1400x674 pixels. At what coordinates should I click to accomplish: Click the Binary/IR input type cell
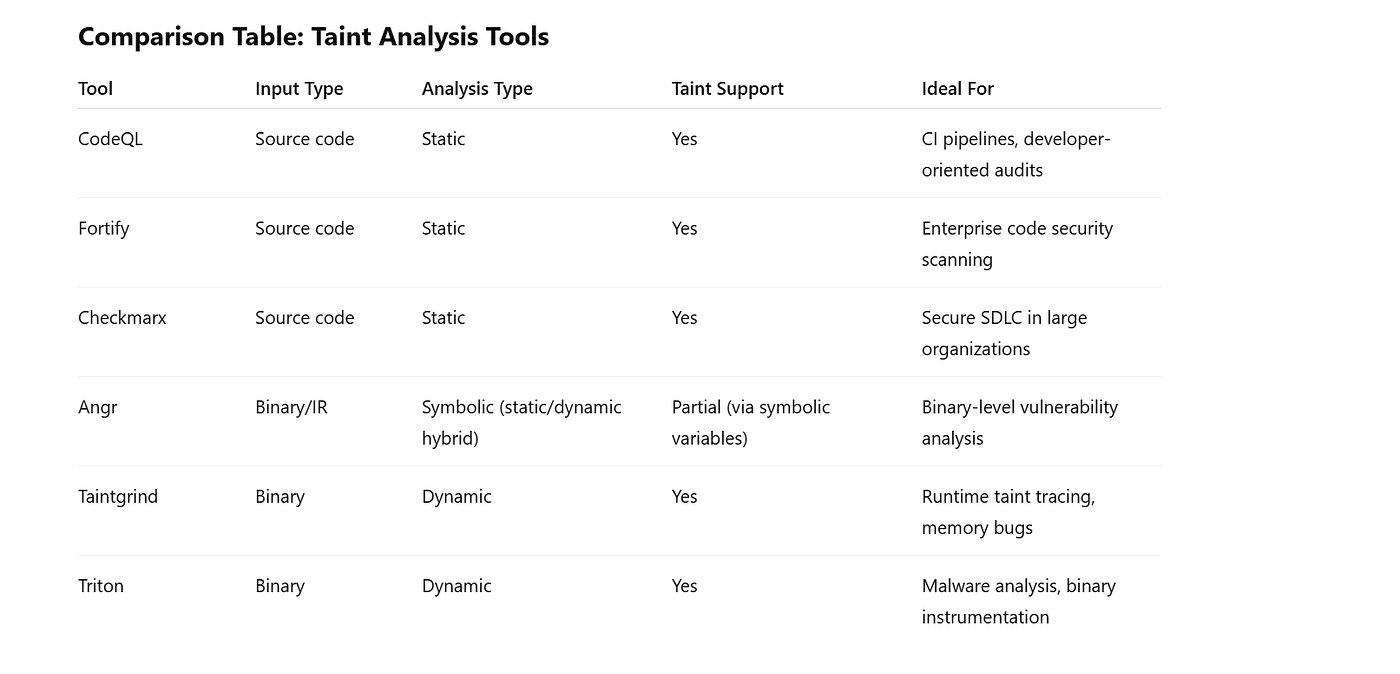coord(291,407)
